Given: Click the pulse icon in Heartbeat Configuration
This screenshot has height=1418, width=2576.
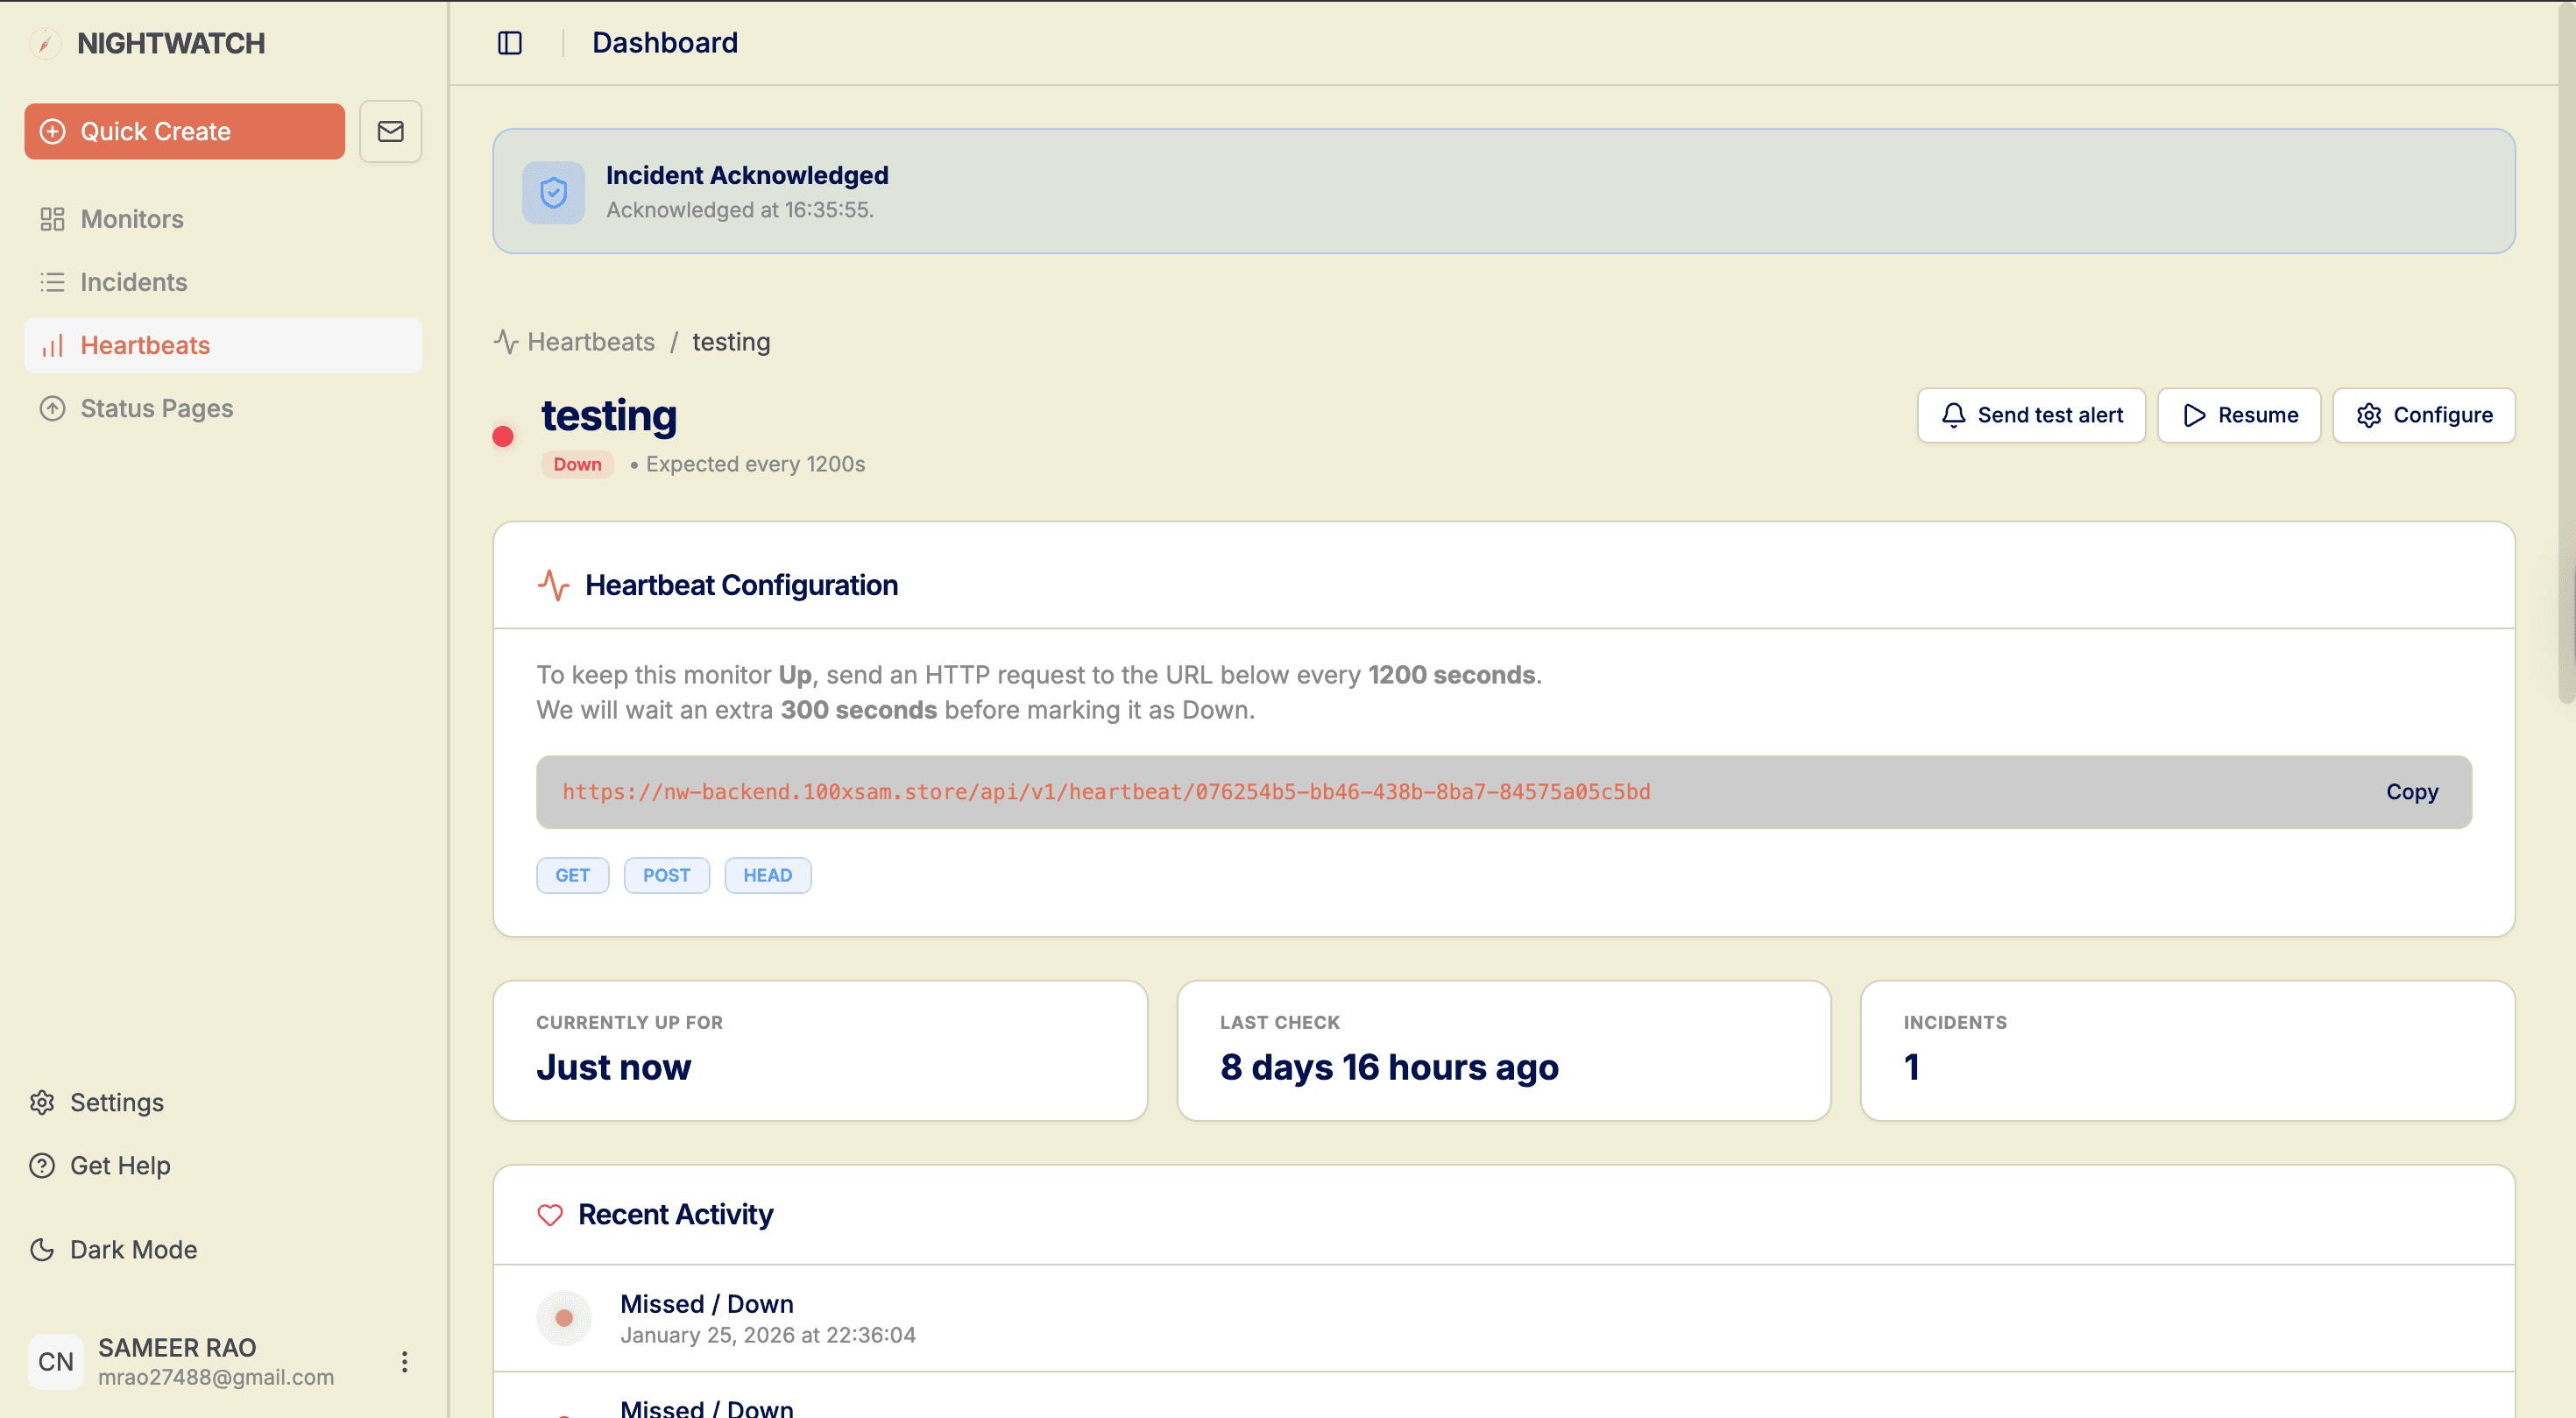Looking at the screenshot, I should pyautogui.click(x=553, y=585).
